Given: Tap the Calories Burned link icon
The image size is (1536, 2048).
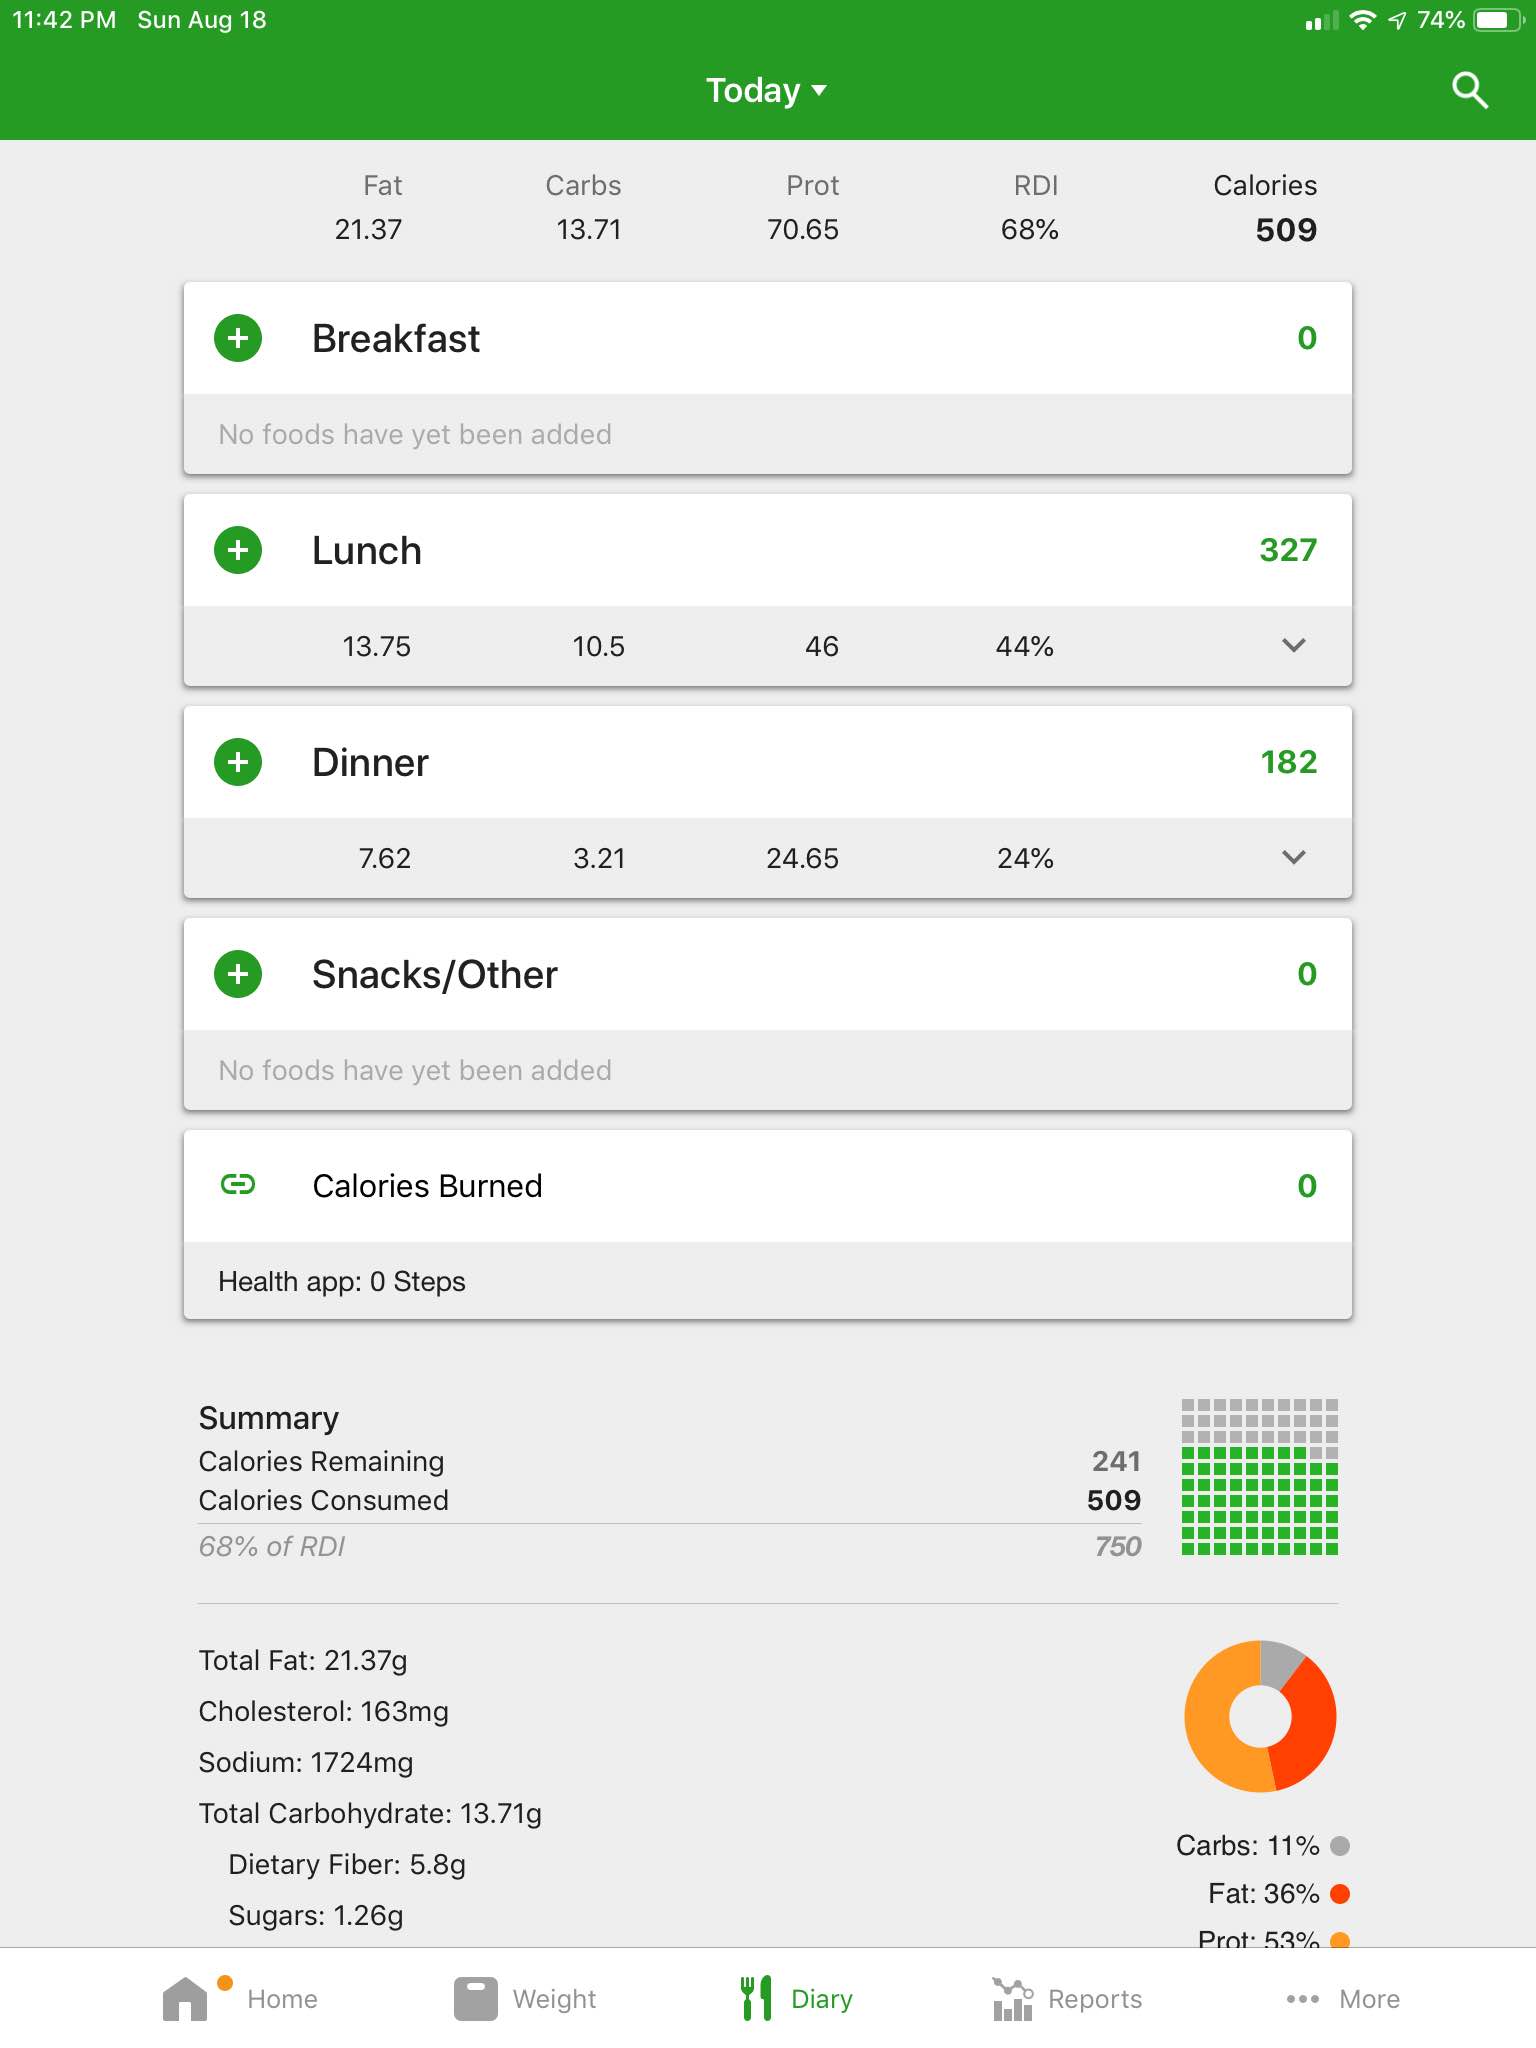Looking at the screenshot, I should (x=238, y=1185).
